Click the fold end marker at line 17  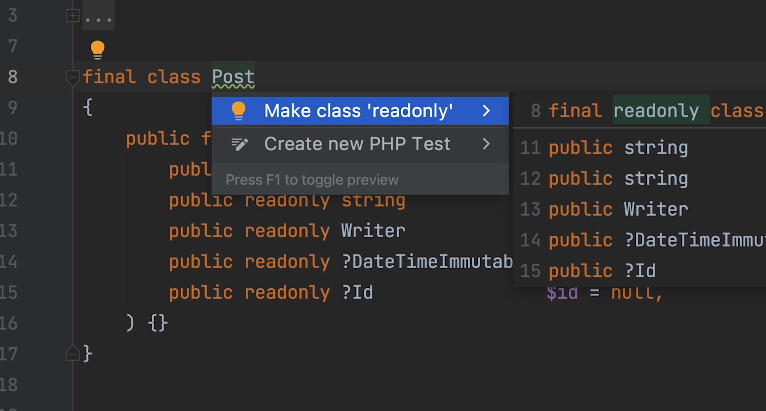(x=72, y=354)
